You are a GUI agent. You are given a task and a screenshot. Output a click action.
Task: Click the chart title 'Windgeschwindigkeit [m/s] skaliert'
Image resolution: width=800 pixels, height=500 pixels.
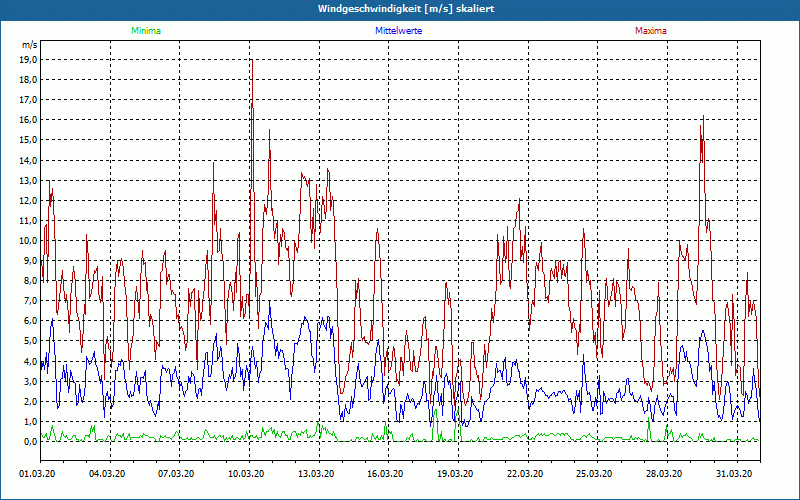pyautogui.click(x=406, y=9)
